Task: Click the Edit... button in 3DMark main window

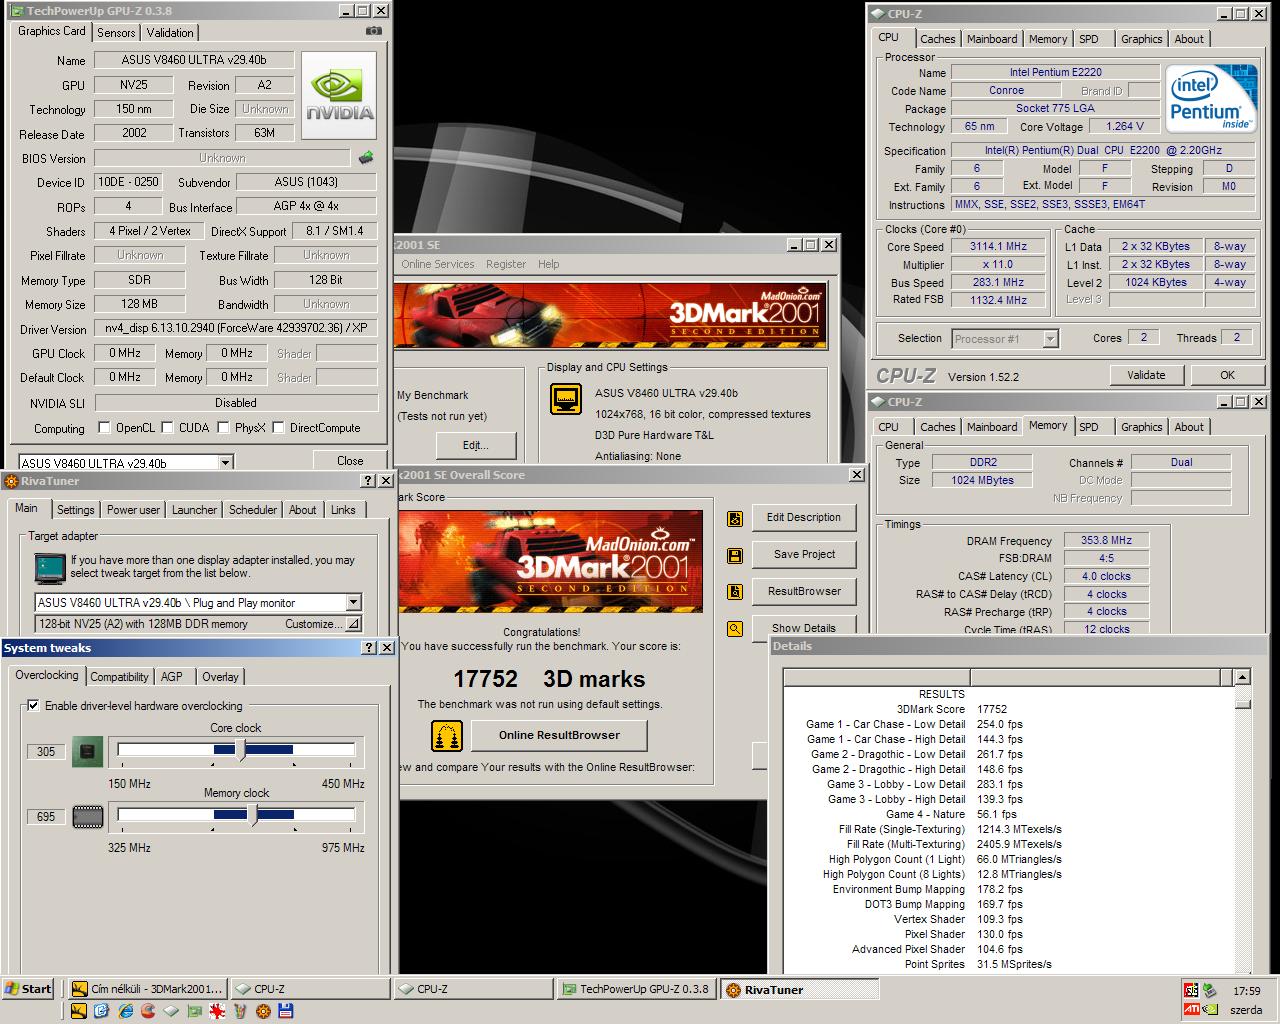Action: point(476,445)
